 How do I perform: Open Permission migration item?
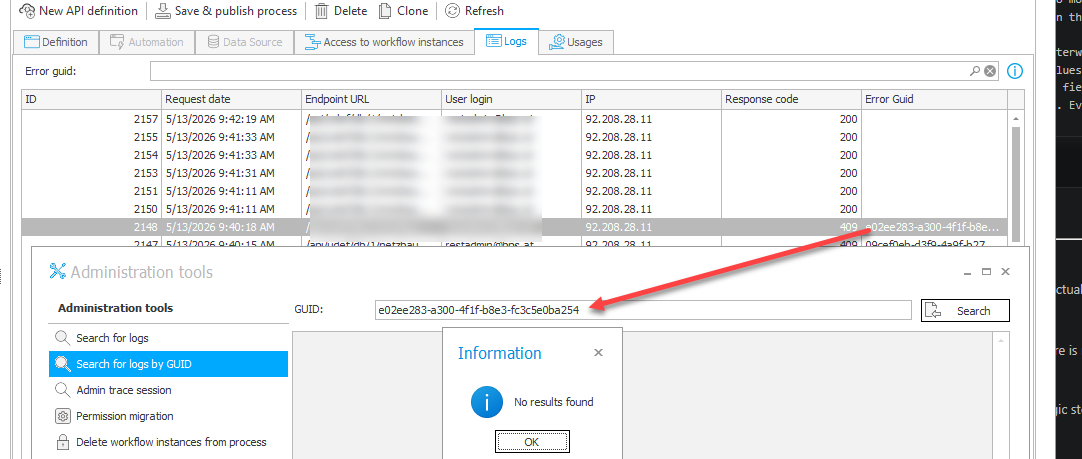168,416
